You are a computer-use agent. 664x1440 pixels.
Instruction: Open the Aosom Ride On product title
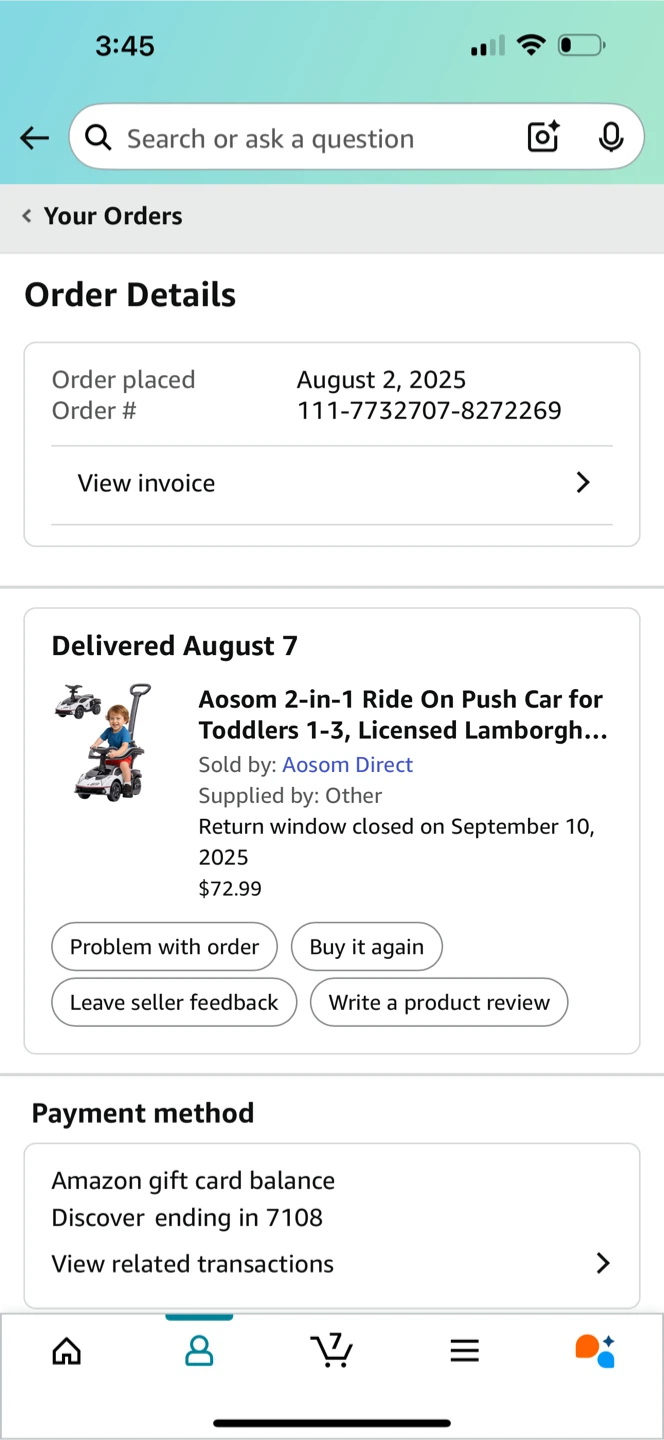click(x=402, y=714)
